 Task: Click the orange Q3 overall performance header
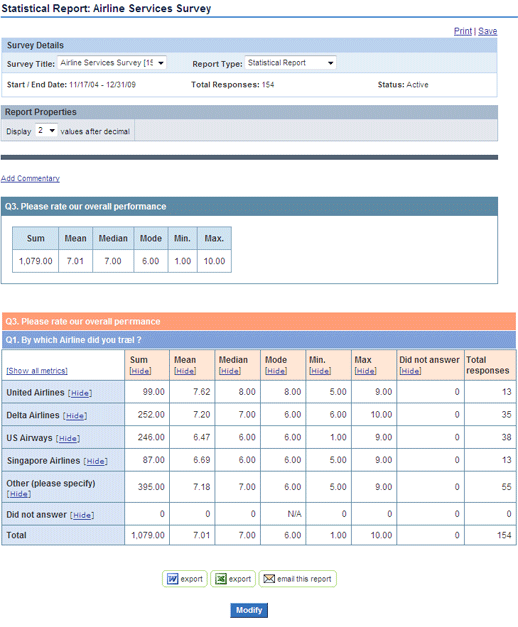click(x=259, y=321)
